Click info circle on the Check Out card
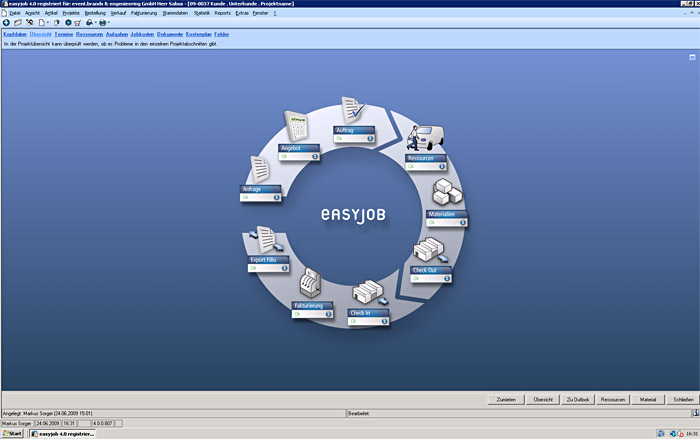 [x=447, y=279]
